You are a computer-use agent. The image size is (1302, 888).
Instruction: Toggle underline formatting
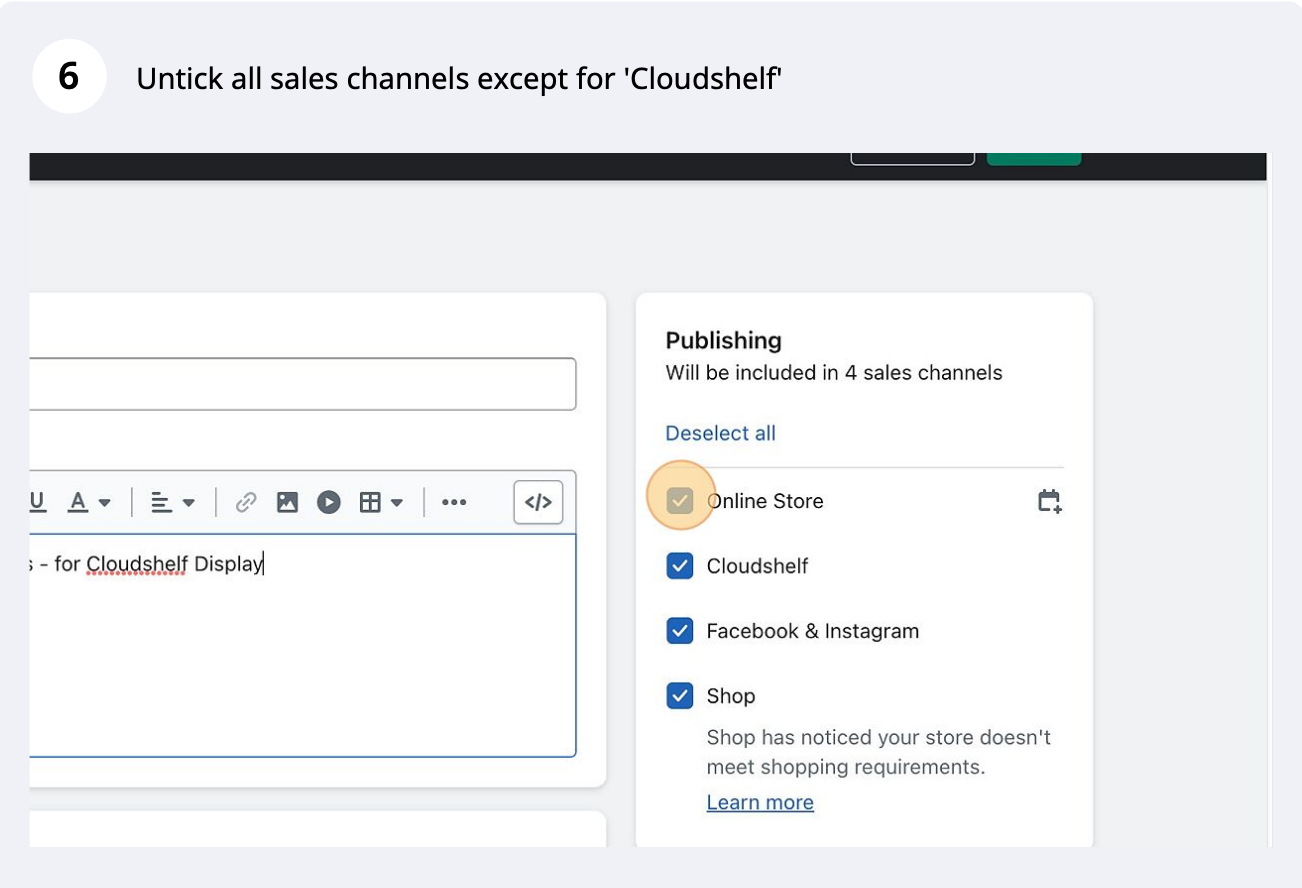point(38,502)
